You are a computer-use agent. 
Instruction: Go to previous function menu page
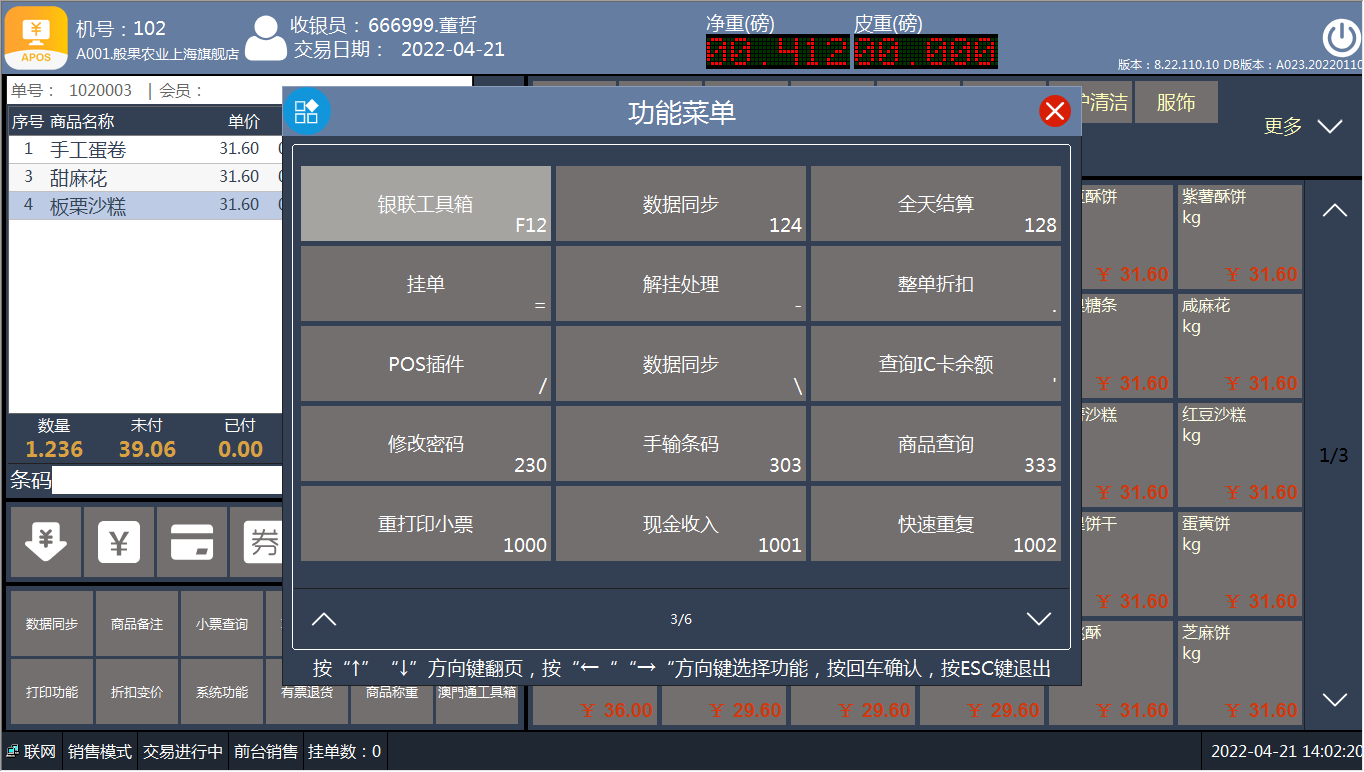click(324, 619)
